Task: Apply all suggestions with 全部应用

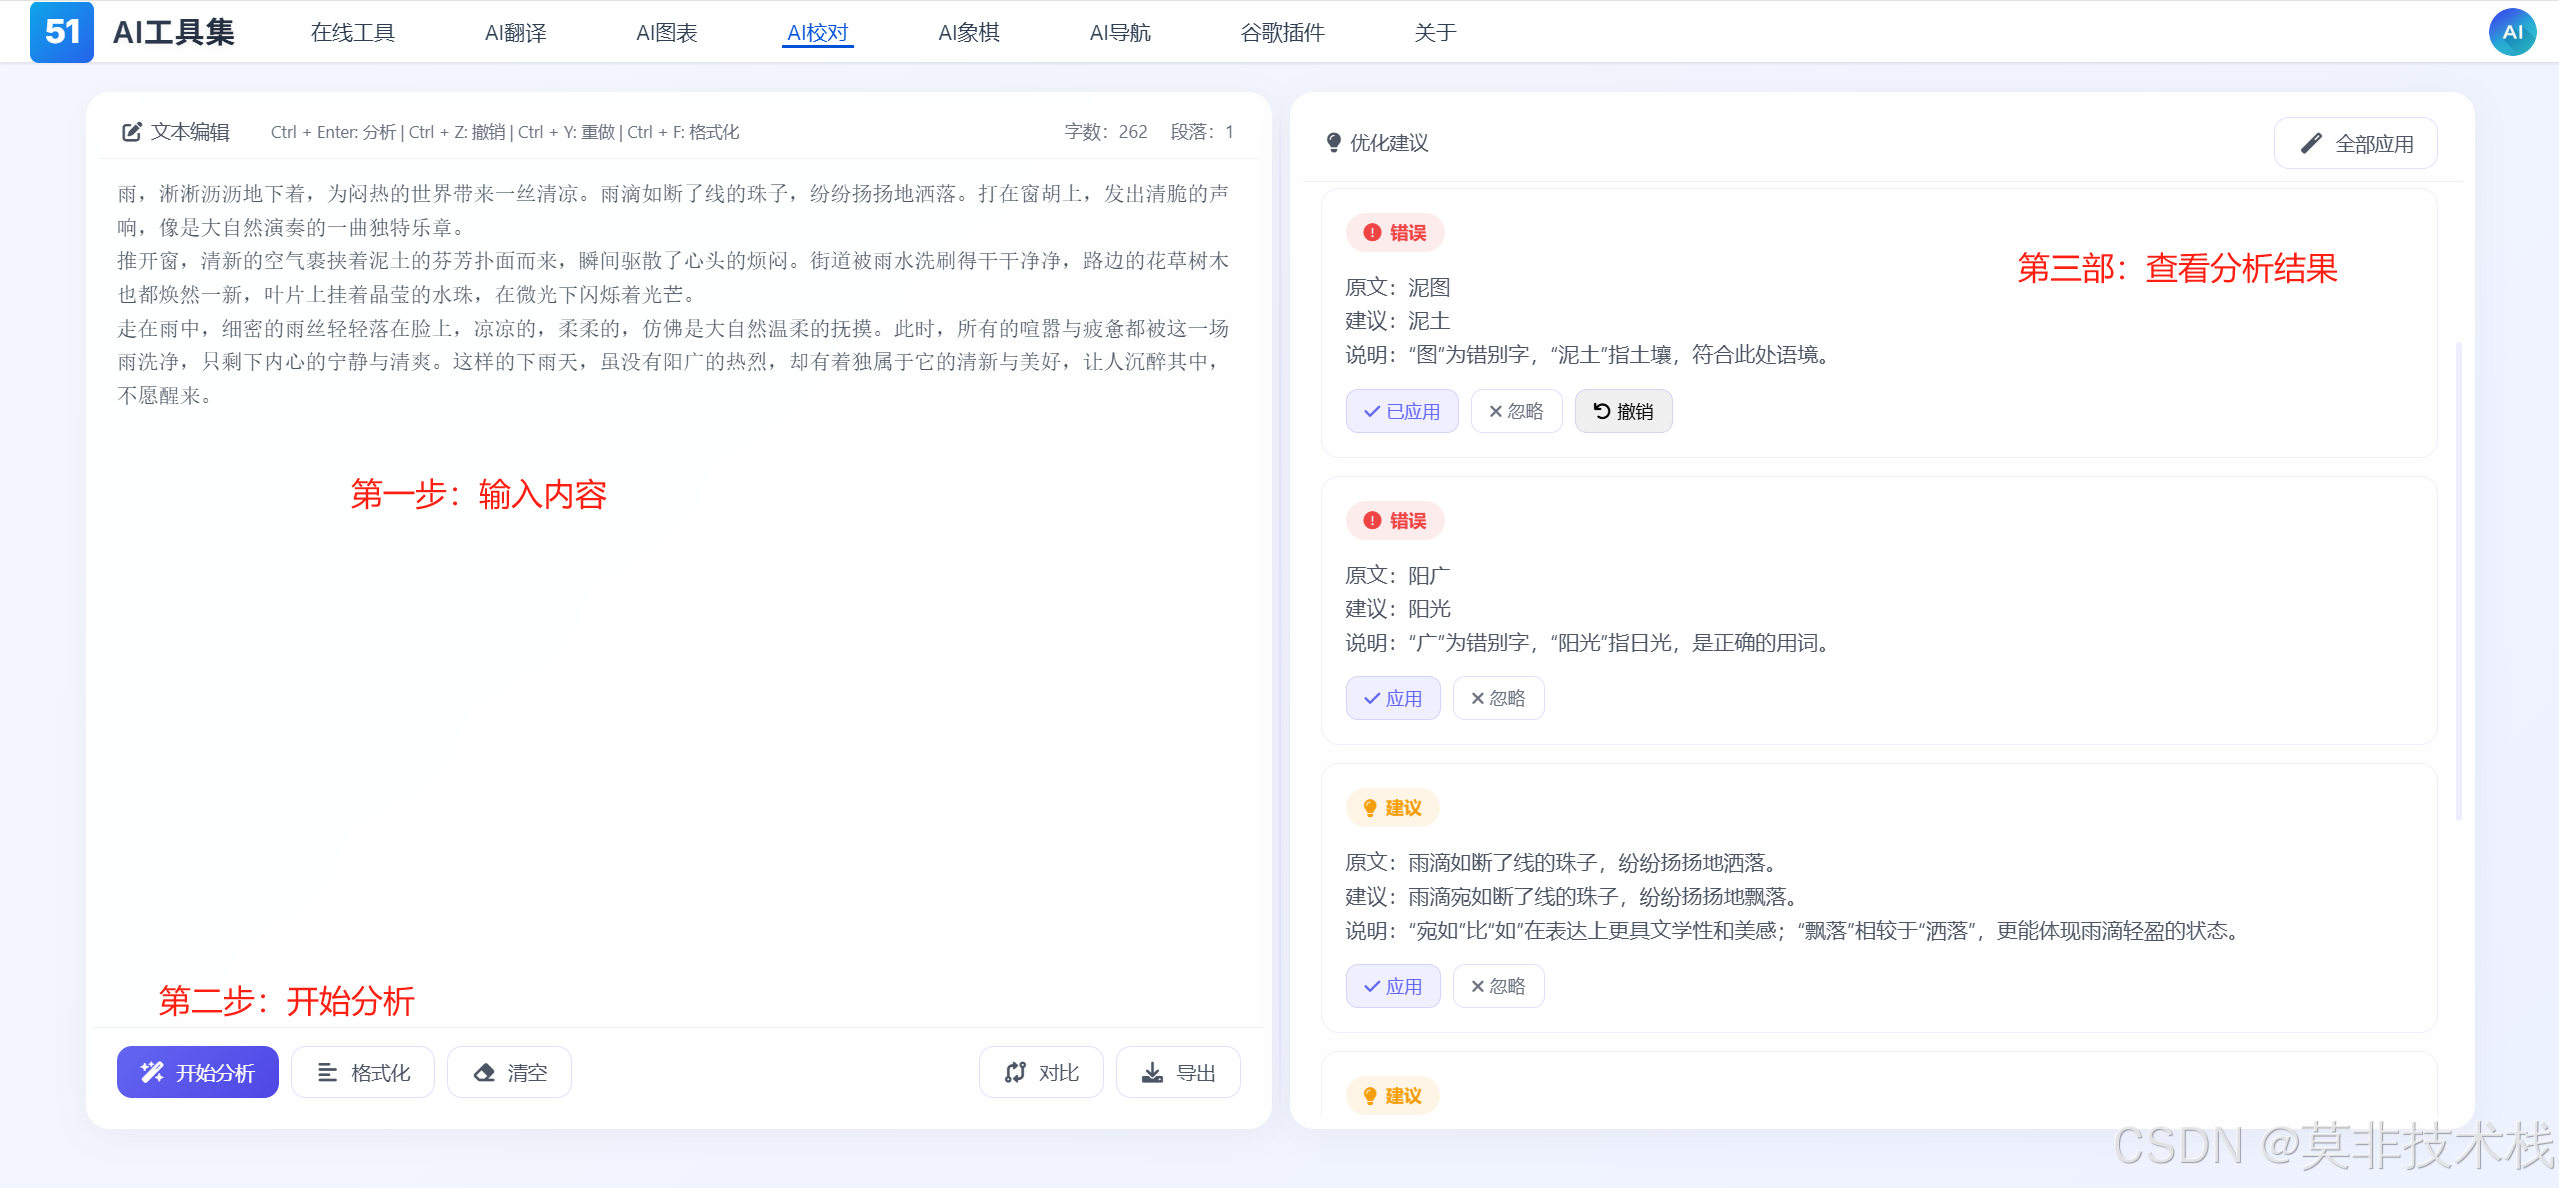Action: (2355, 144)
